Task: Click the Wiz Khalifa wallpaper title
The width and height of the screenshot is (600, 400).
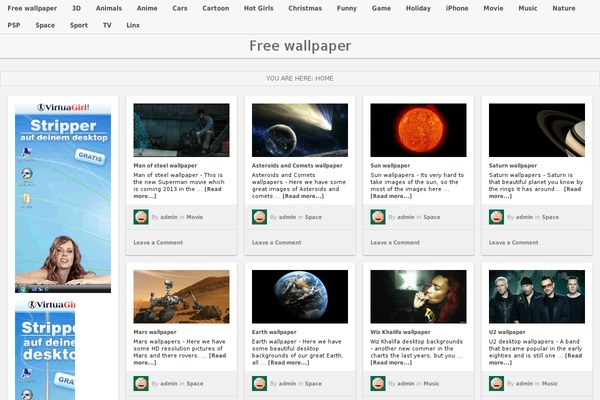Action: (400, 332)
